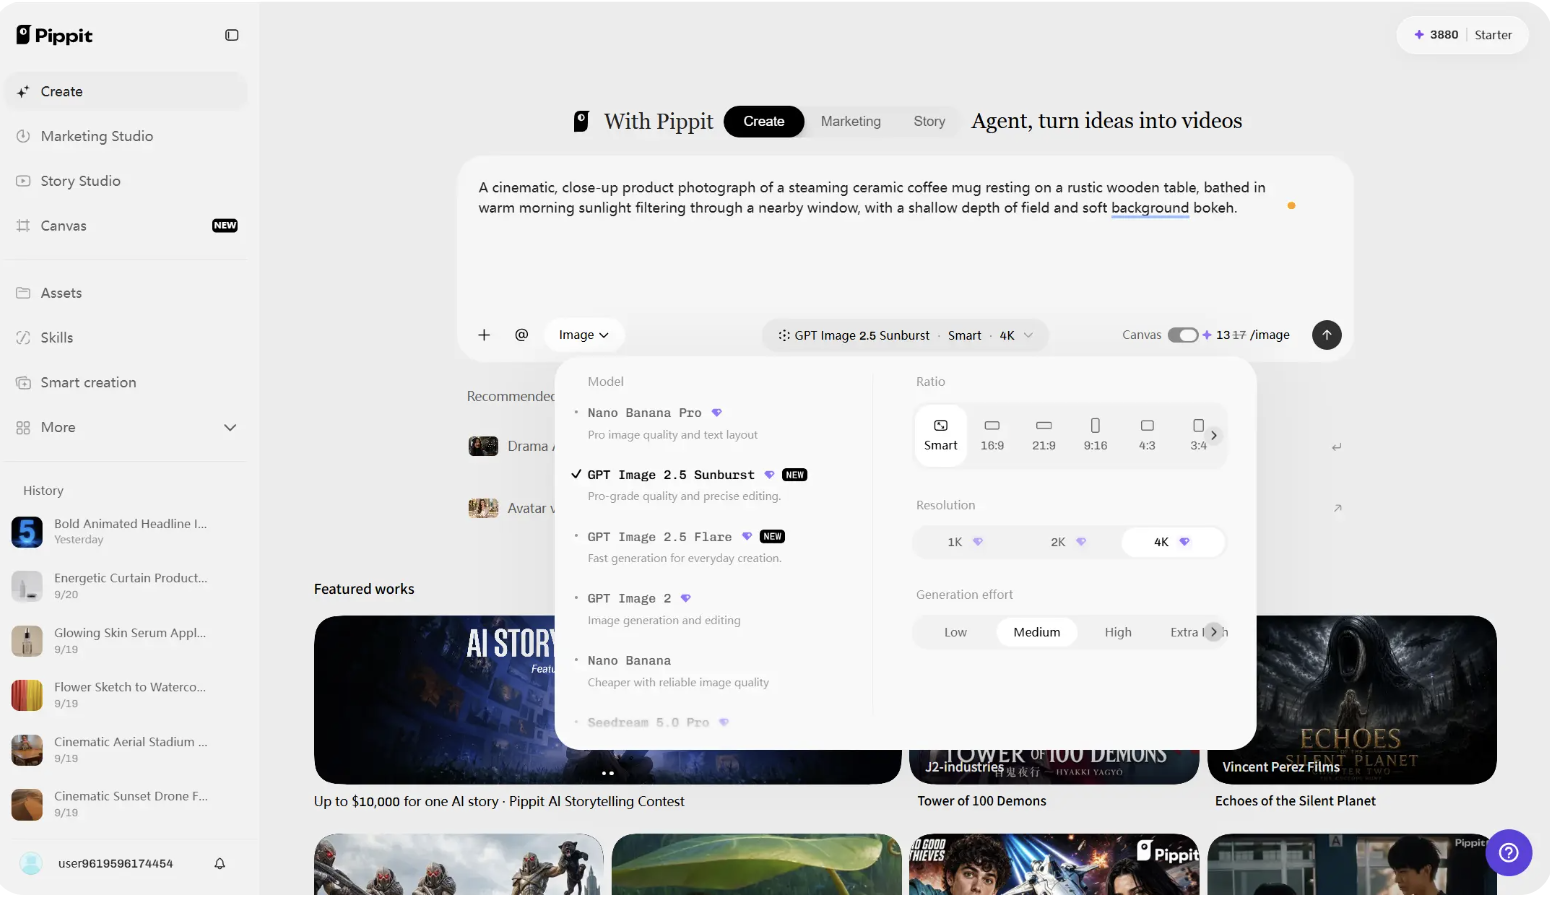Submit prompt with the up-arrow send button
This screenshot has height=900, width=1550.
[x=1326, y=335]
